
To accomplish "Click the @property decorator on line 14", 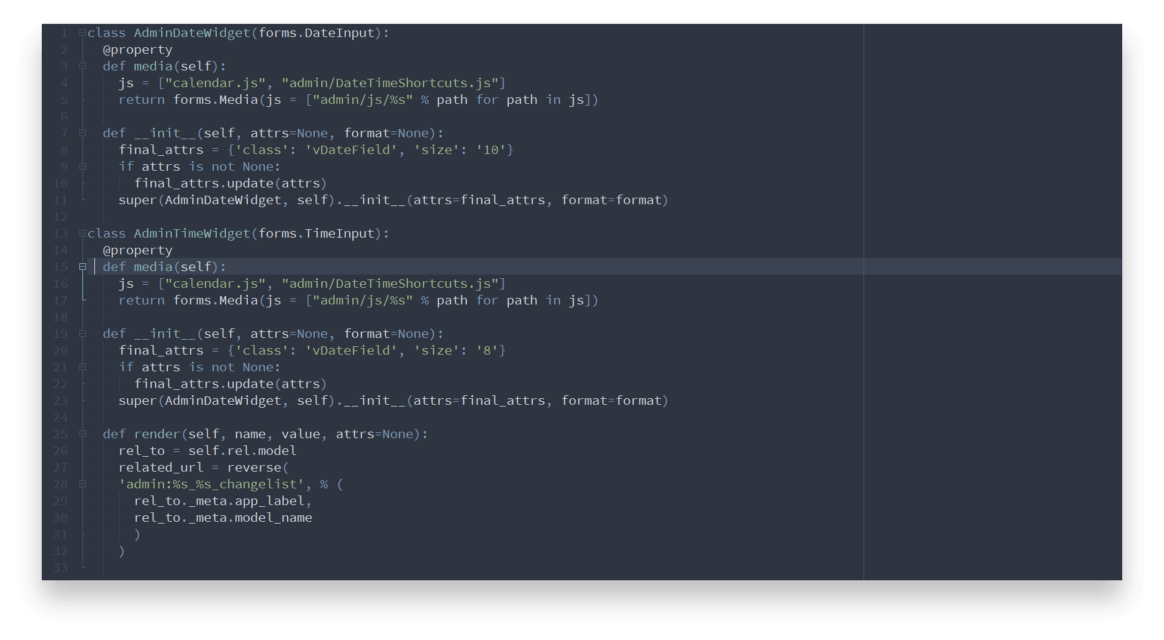I will [138, 249].
